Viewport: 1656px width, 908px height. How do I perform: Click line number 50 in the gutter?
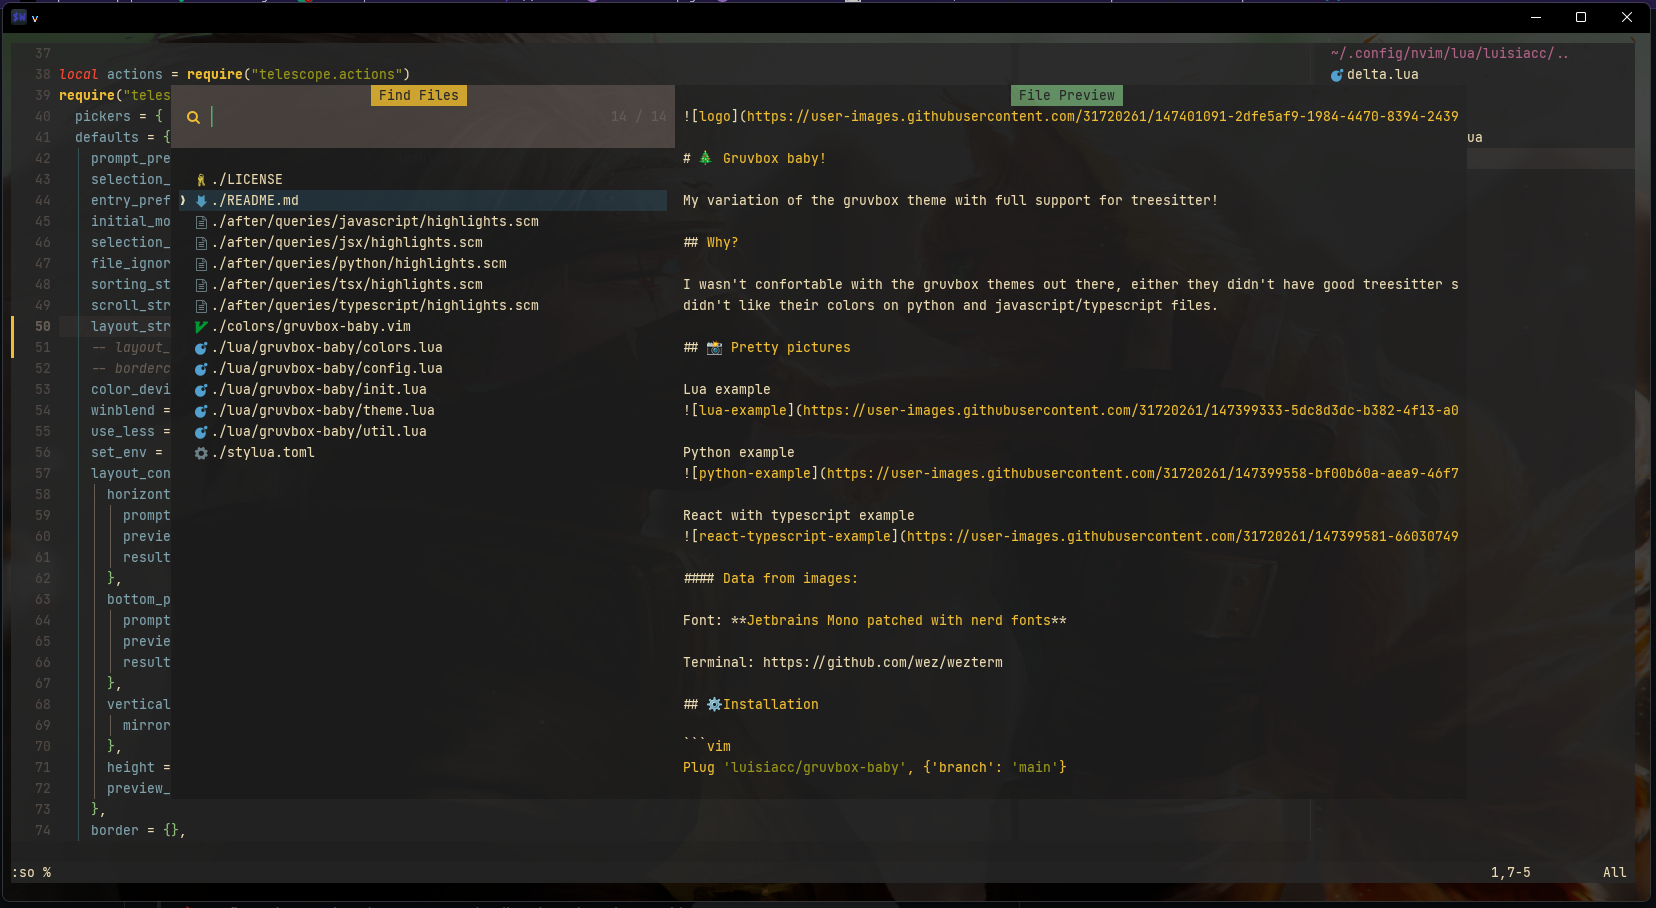(x=43, y=327)
